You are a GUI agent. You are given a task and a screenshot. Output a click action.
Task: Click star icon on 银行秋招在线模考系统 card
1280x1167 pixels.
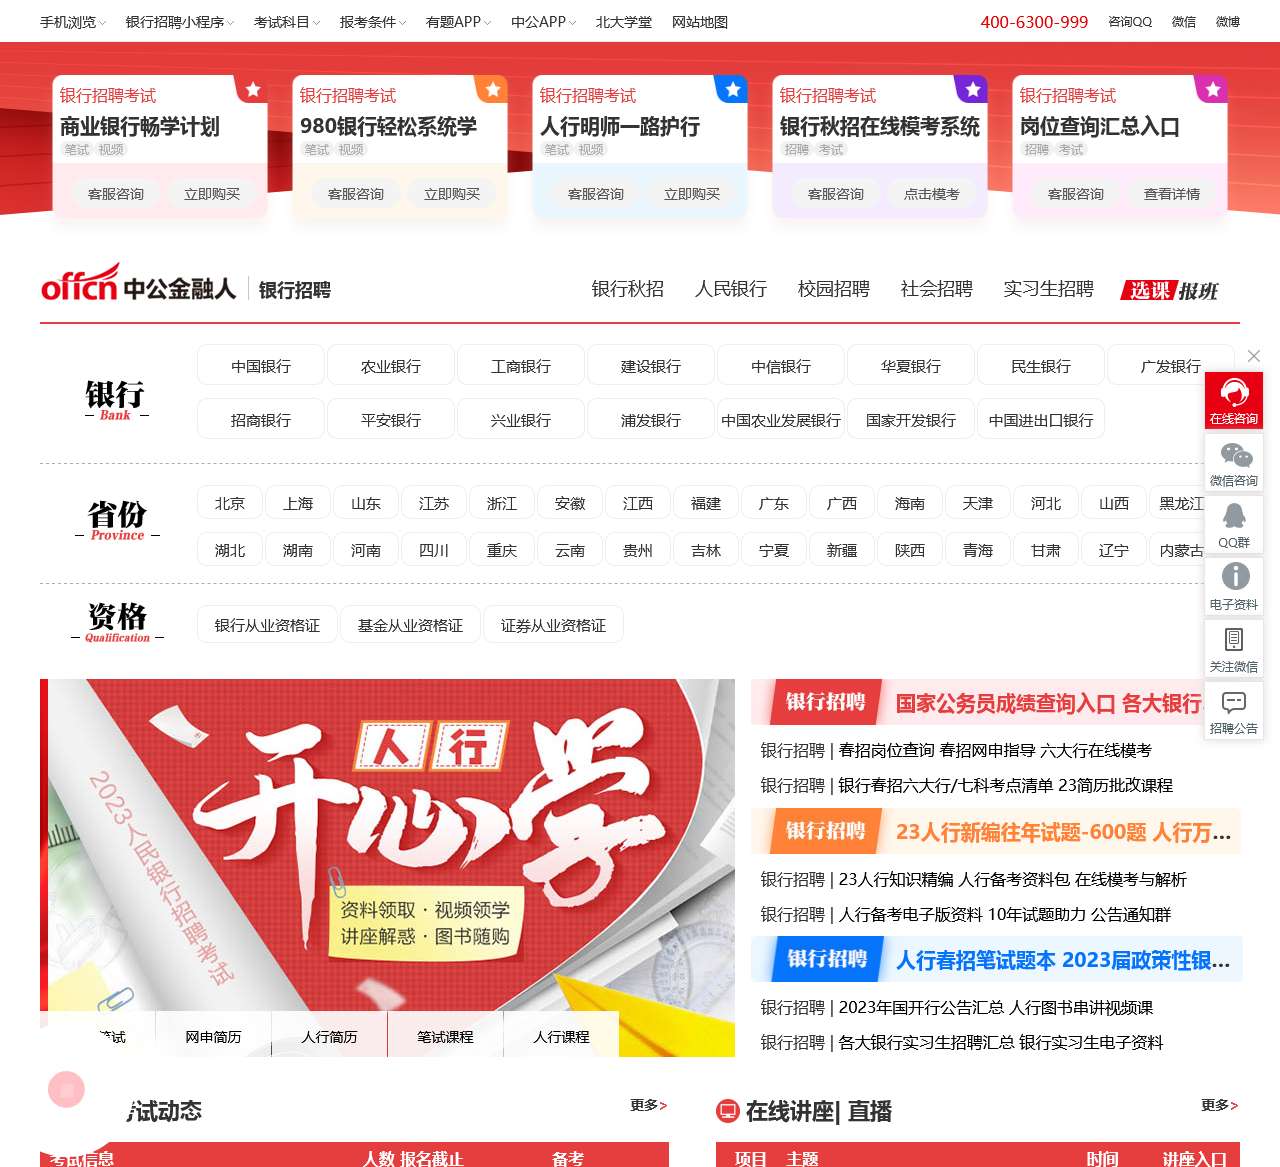click(x=973, y=90)
